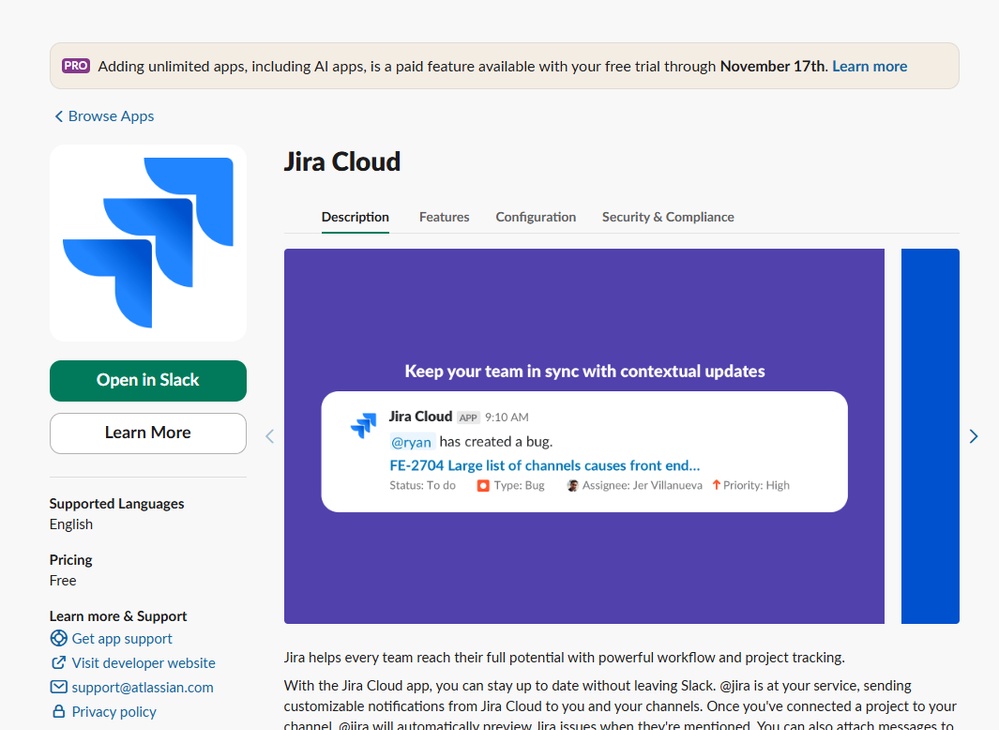Open the Security & Compliance tab

(668, 217)
